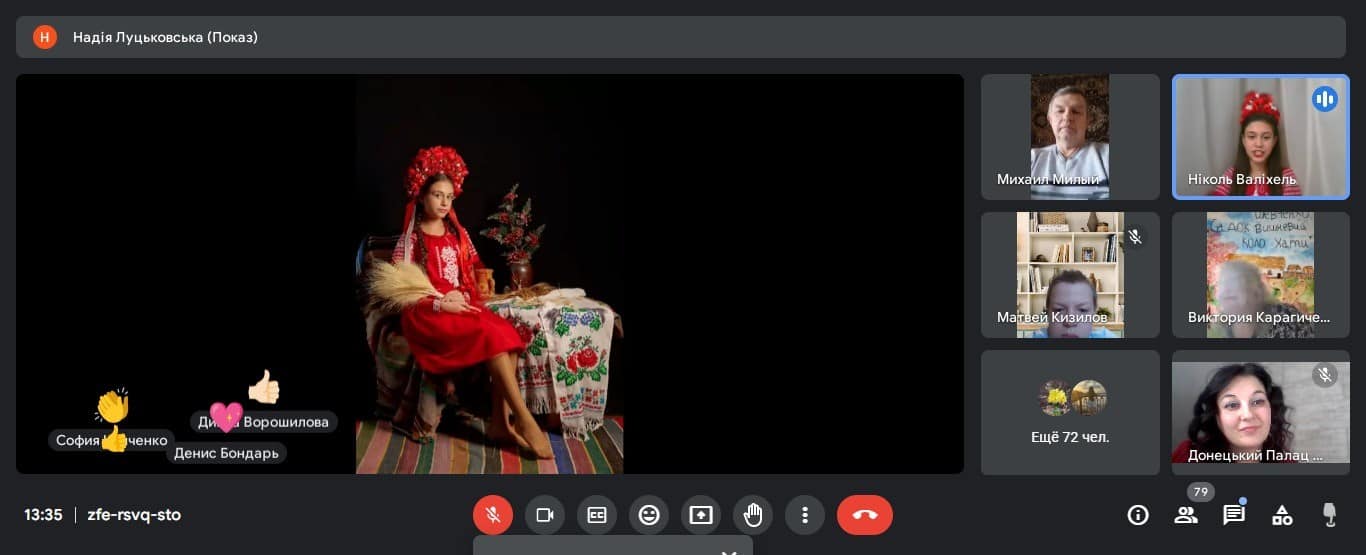Open the chat panel
This screenshot has height=555, width=1366.
point(1234,515)
